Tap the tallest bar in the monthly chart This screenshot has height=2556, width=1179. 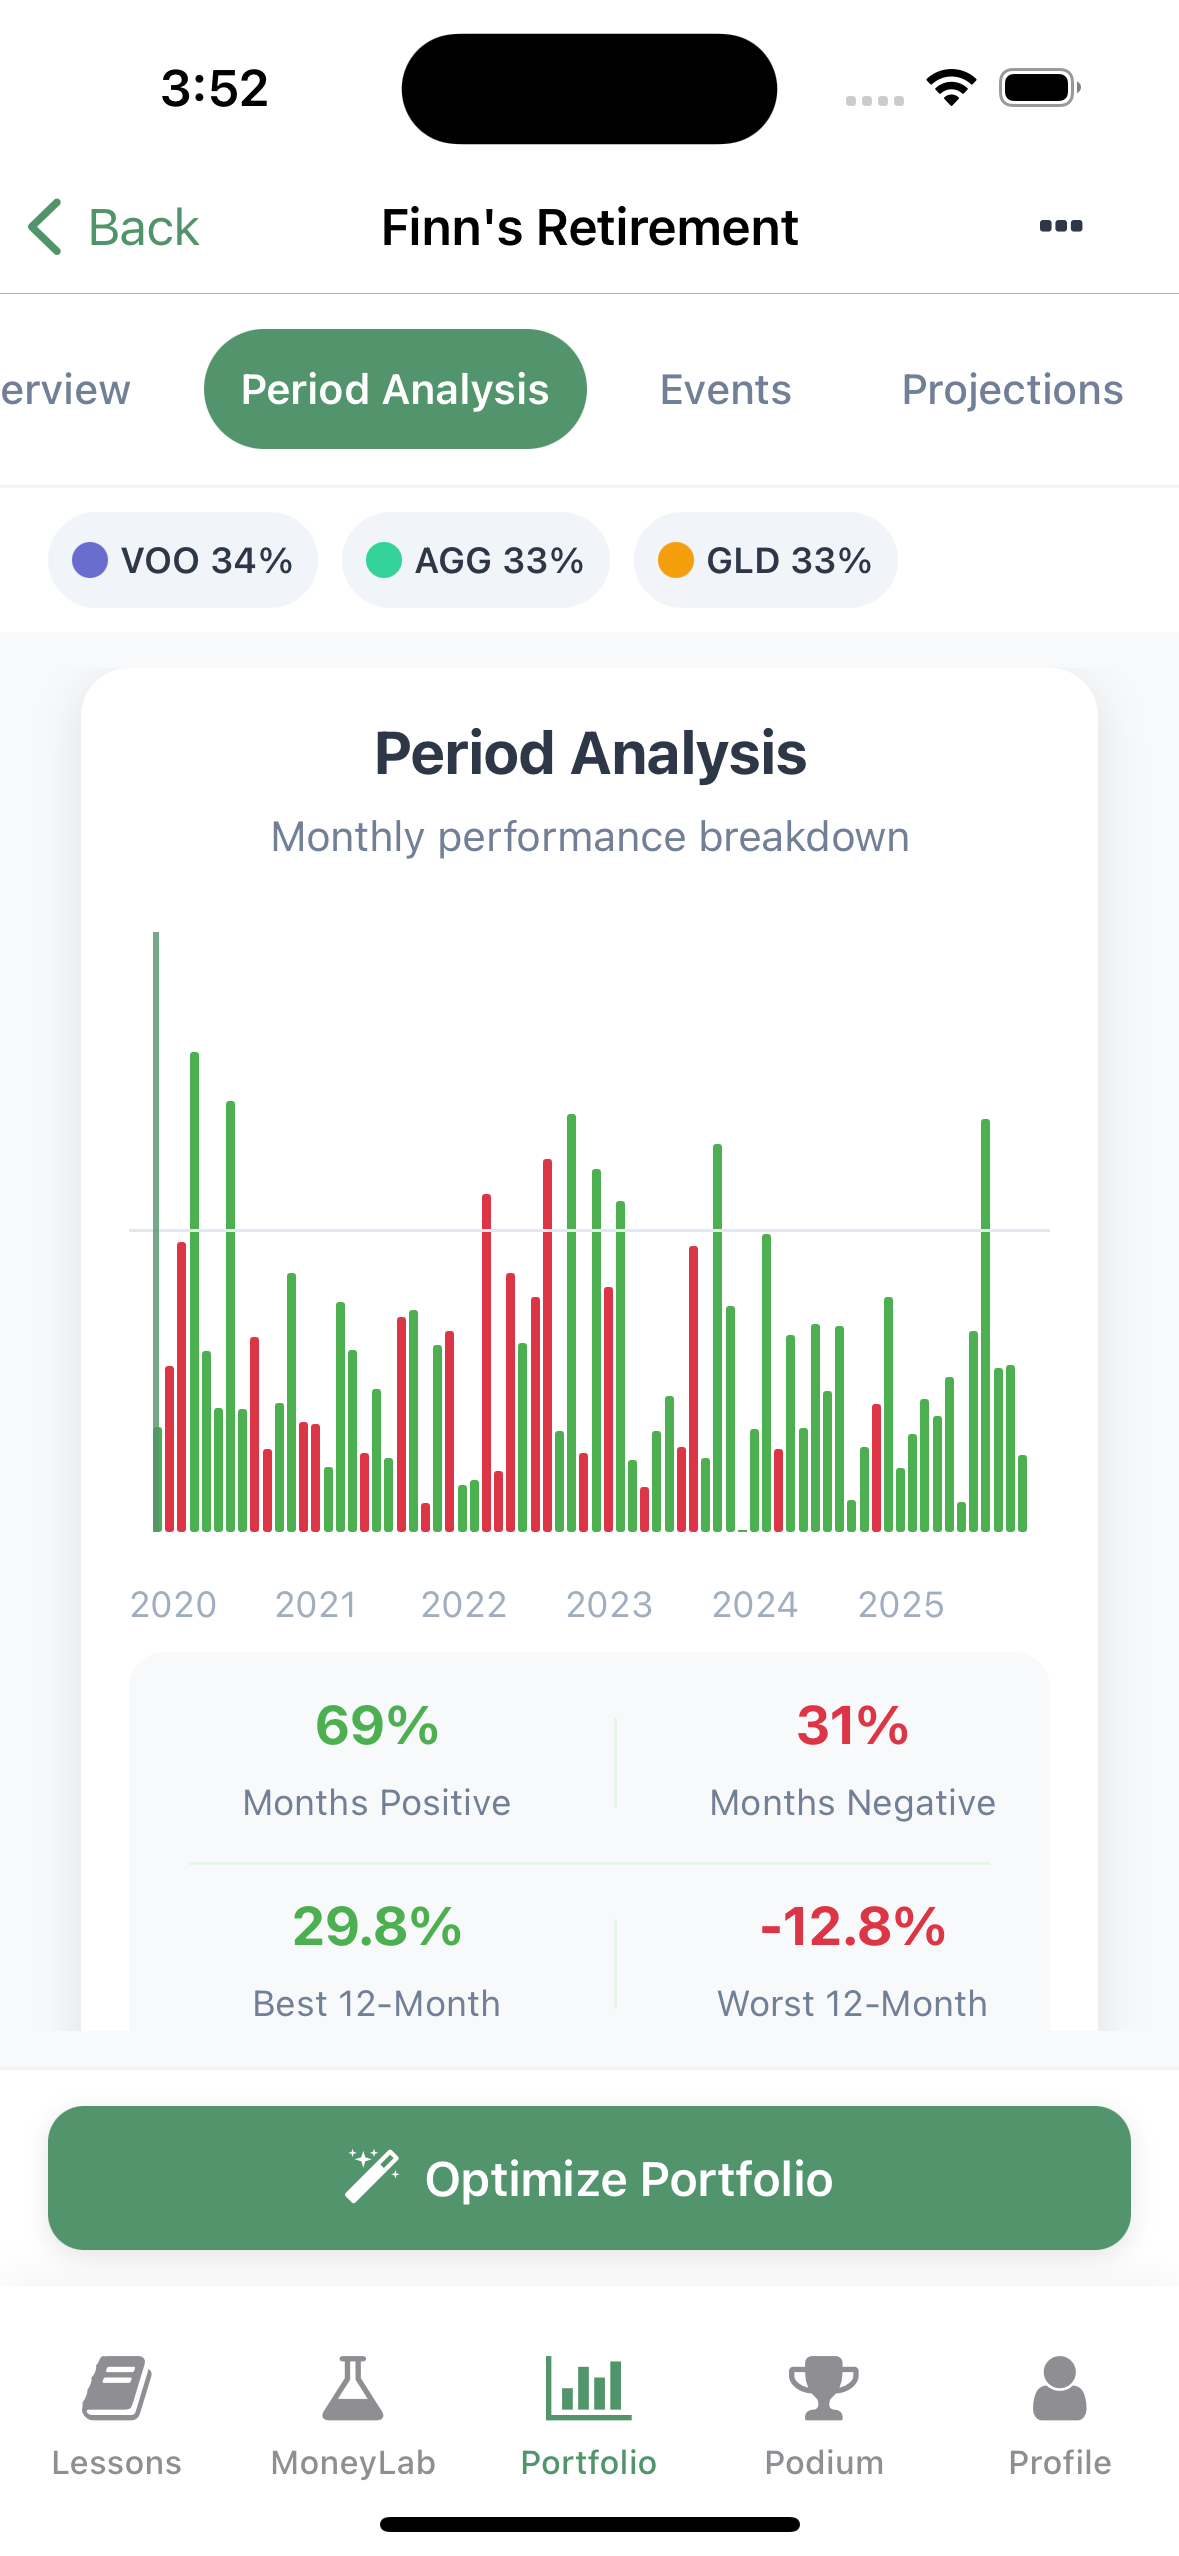coord(156,1230)
